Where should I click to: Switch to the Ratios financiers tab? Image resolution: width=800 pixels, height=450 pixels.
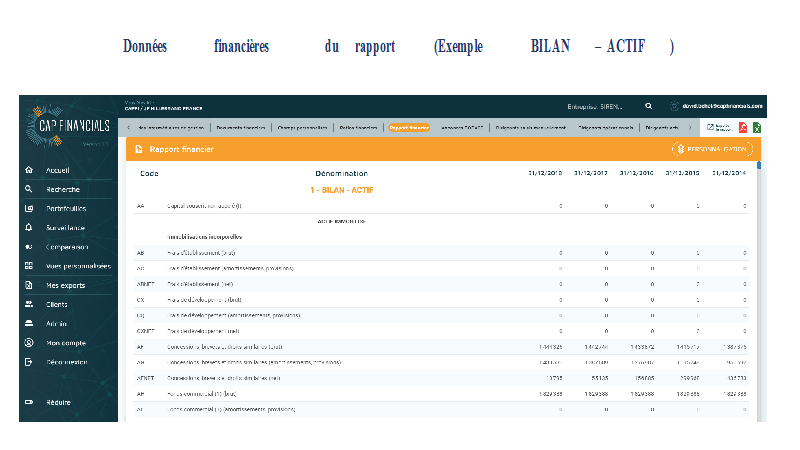[x=358, y=128]
